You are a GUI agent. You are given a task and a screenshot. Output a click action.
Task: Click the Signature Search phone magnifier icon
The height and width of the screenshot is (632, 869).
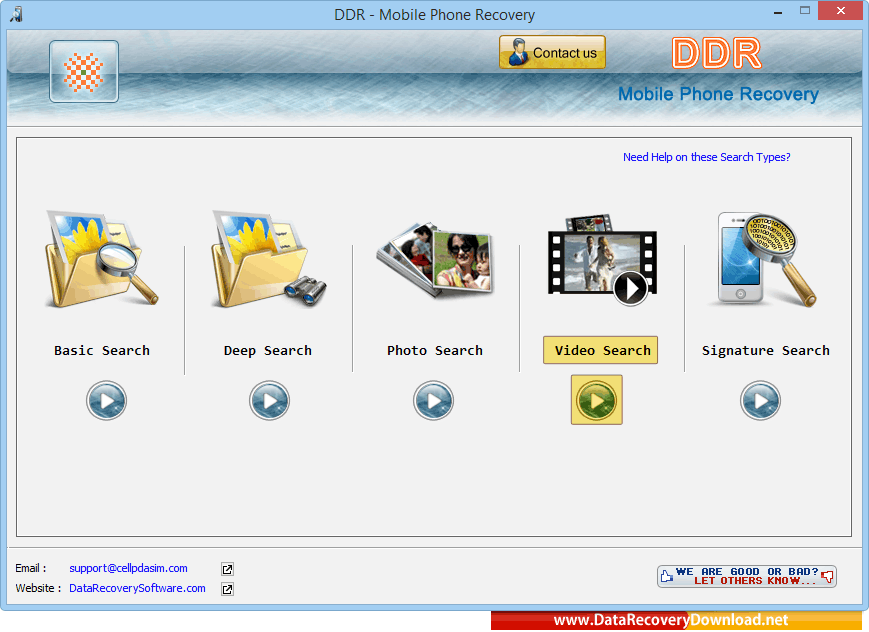click(x=763, y=259)
